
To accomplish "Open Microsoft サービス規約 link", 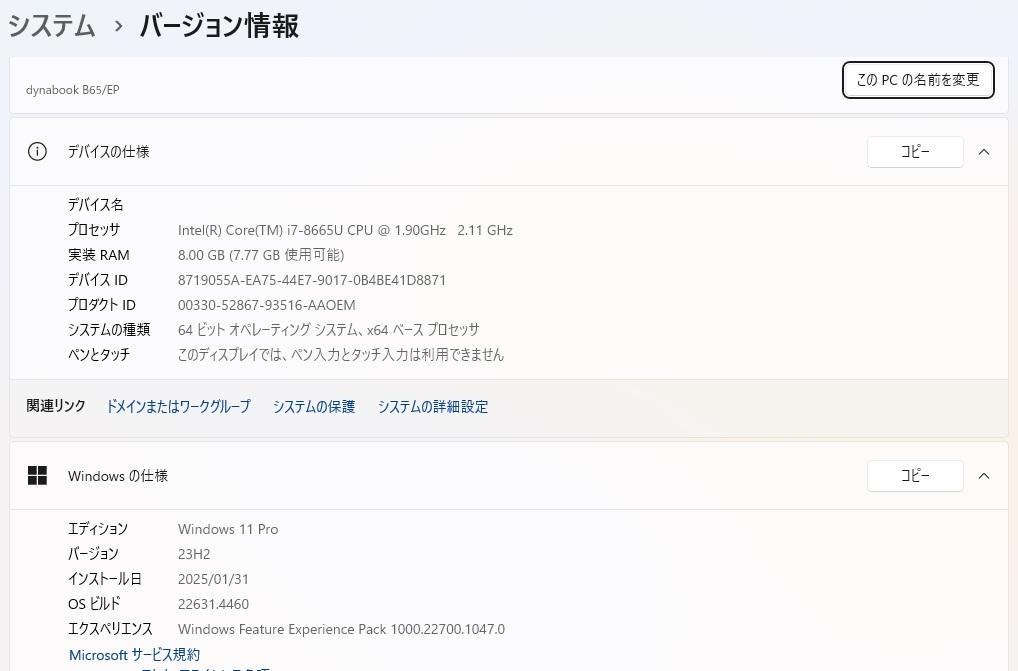I will 134,654.
